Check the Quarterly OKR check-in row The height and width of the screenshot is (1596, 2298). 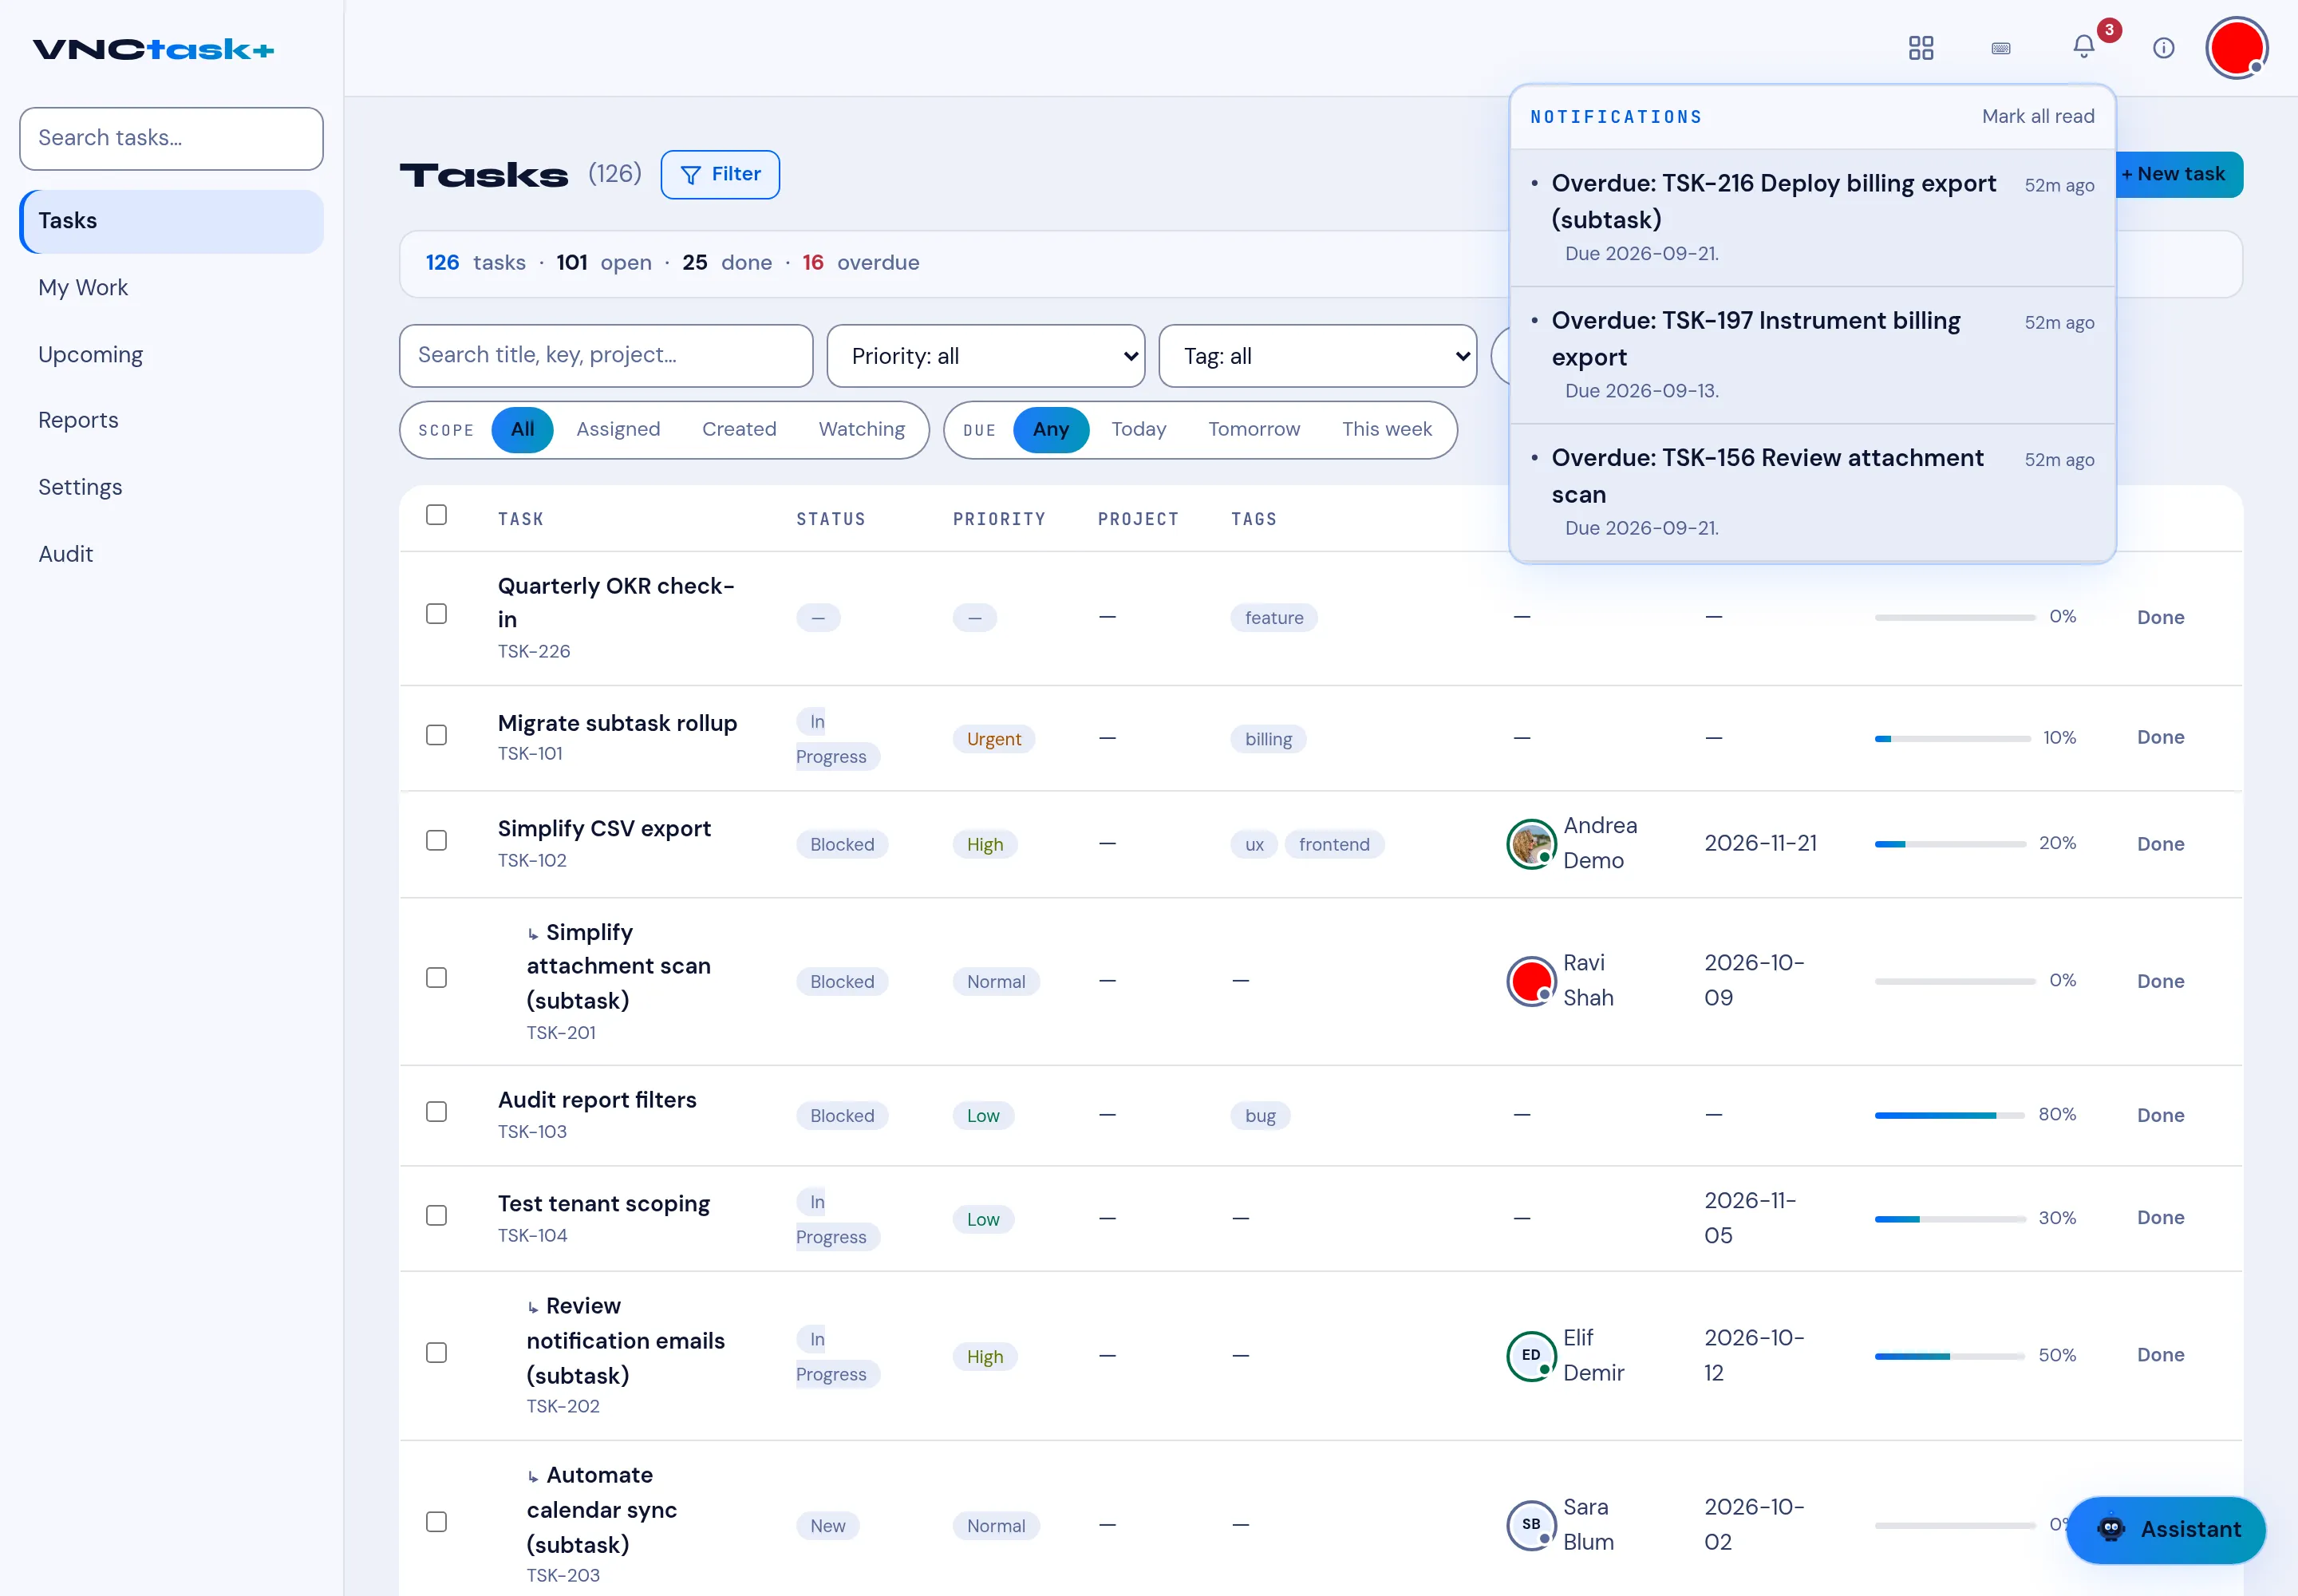[x=436, y=614]
